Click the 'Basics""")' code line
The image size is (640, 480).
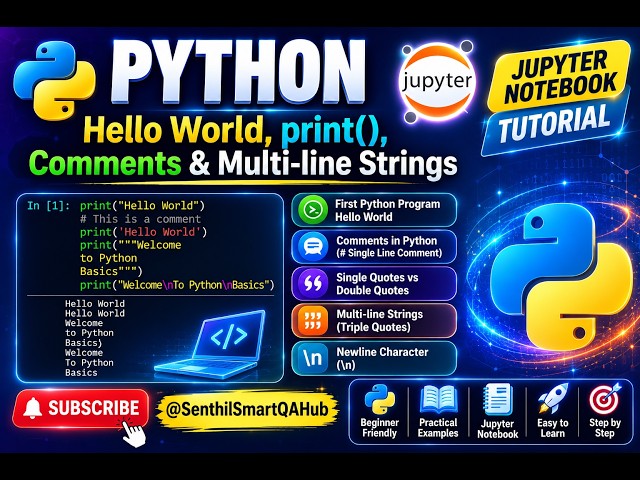tap(111, 271)
